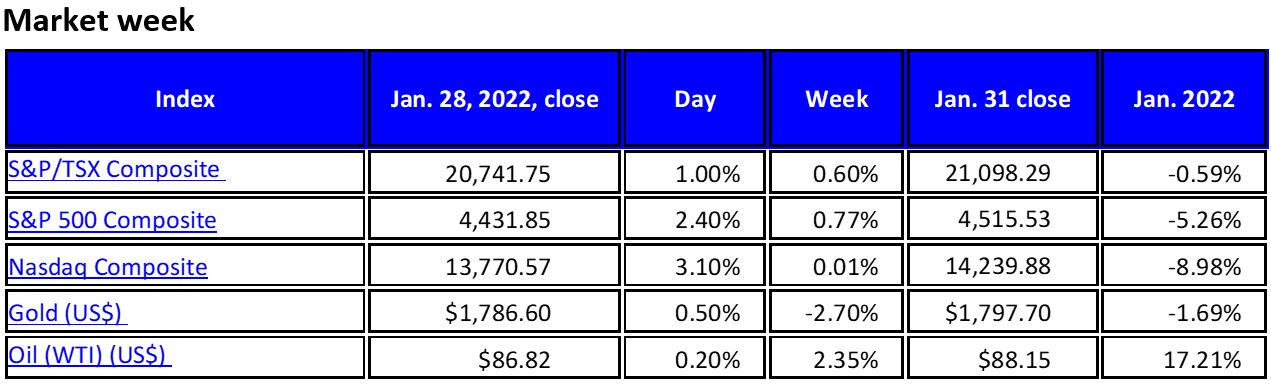The image size is (1271, 384).
Task: Open the S&P 500 Composite link
Action: click(x=112, y=219)
